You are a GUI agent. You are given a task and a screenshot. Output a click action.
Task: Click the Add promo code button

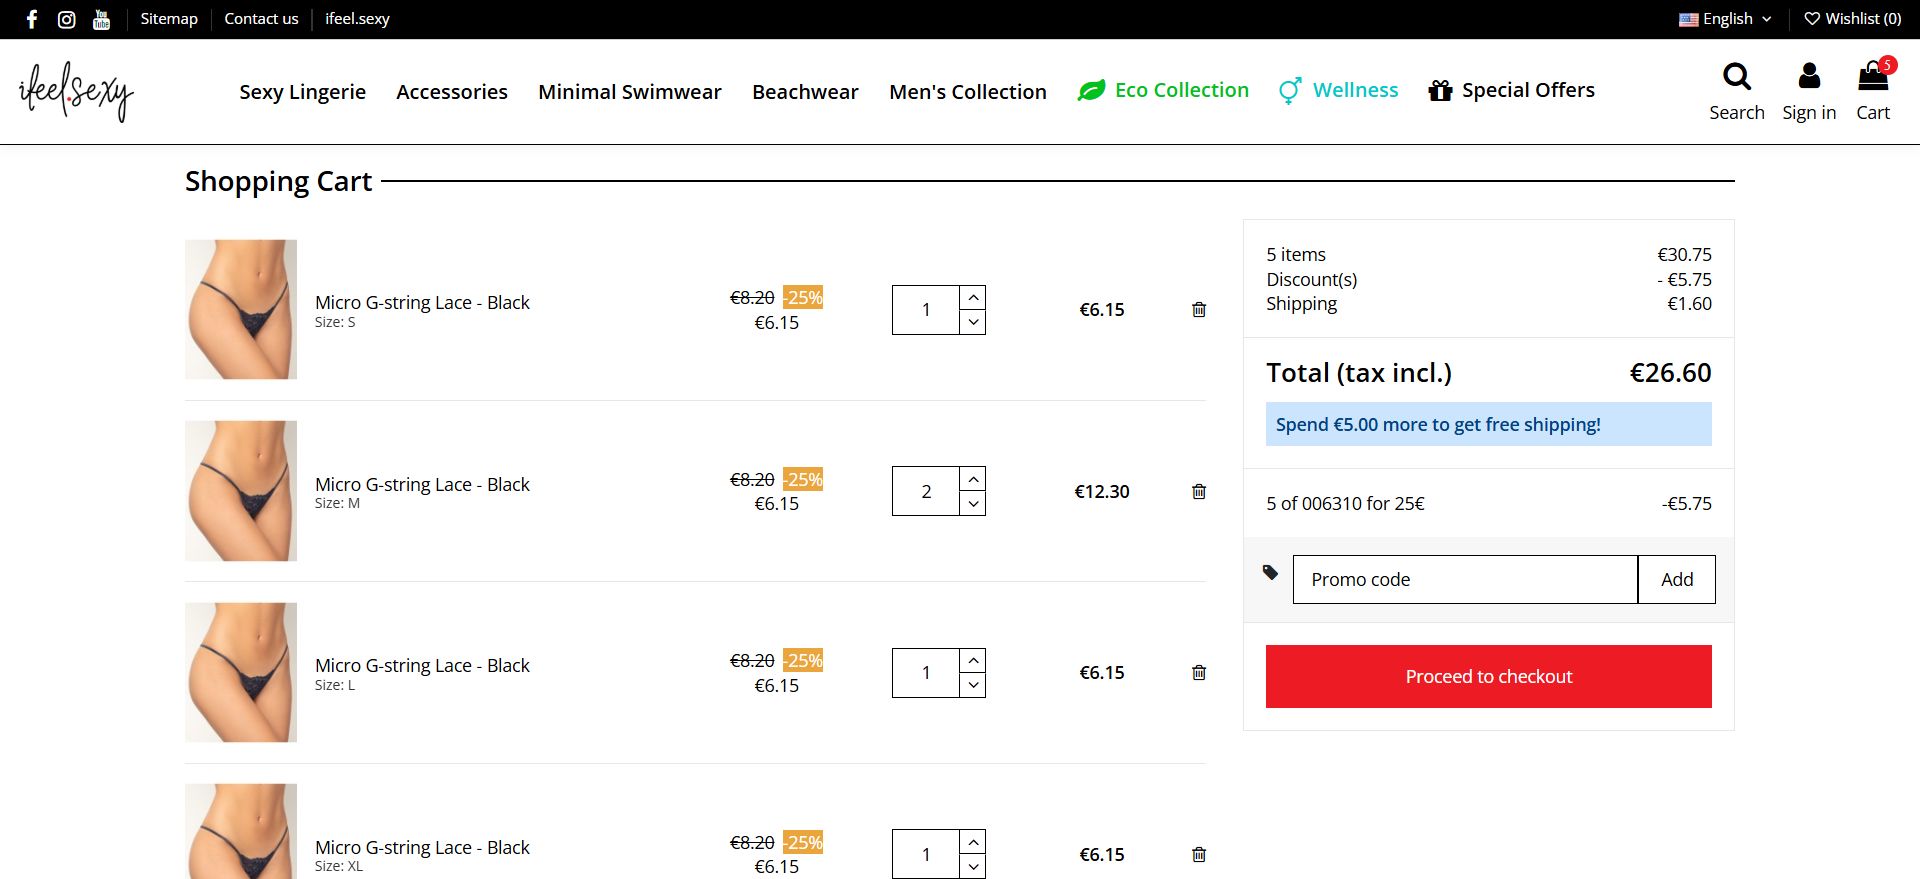[x=1676, y=580]
